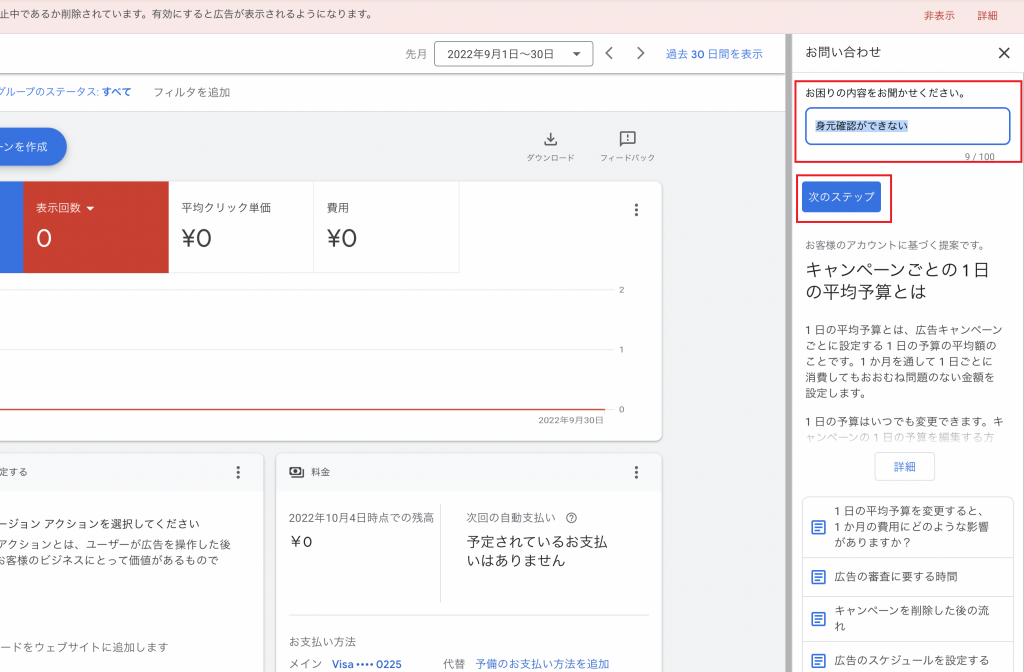Click status filter すべて

(x=116, y=92)
